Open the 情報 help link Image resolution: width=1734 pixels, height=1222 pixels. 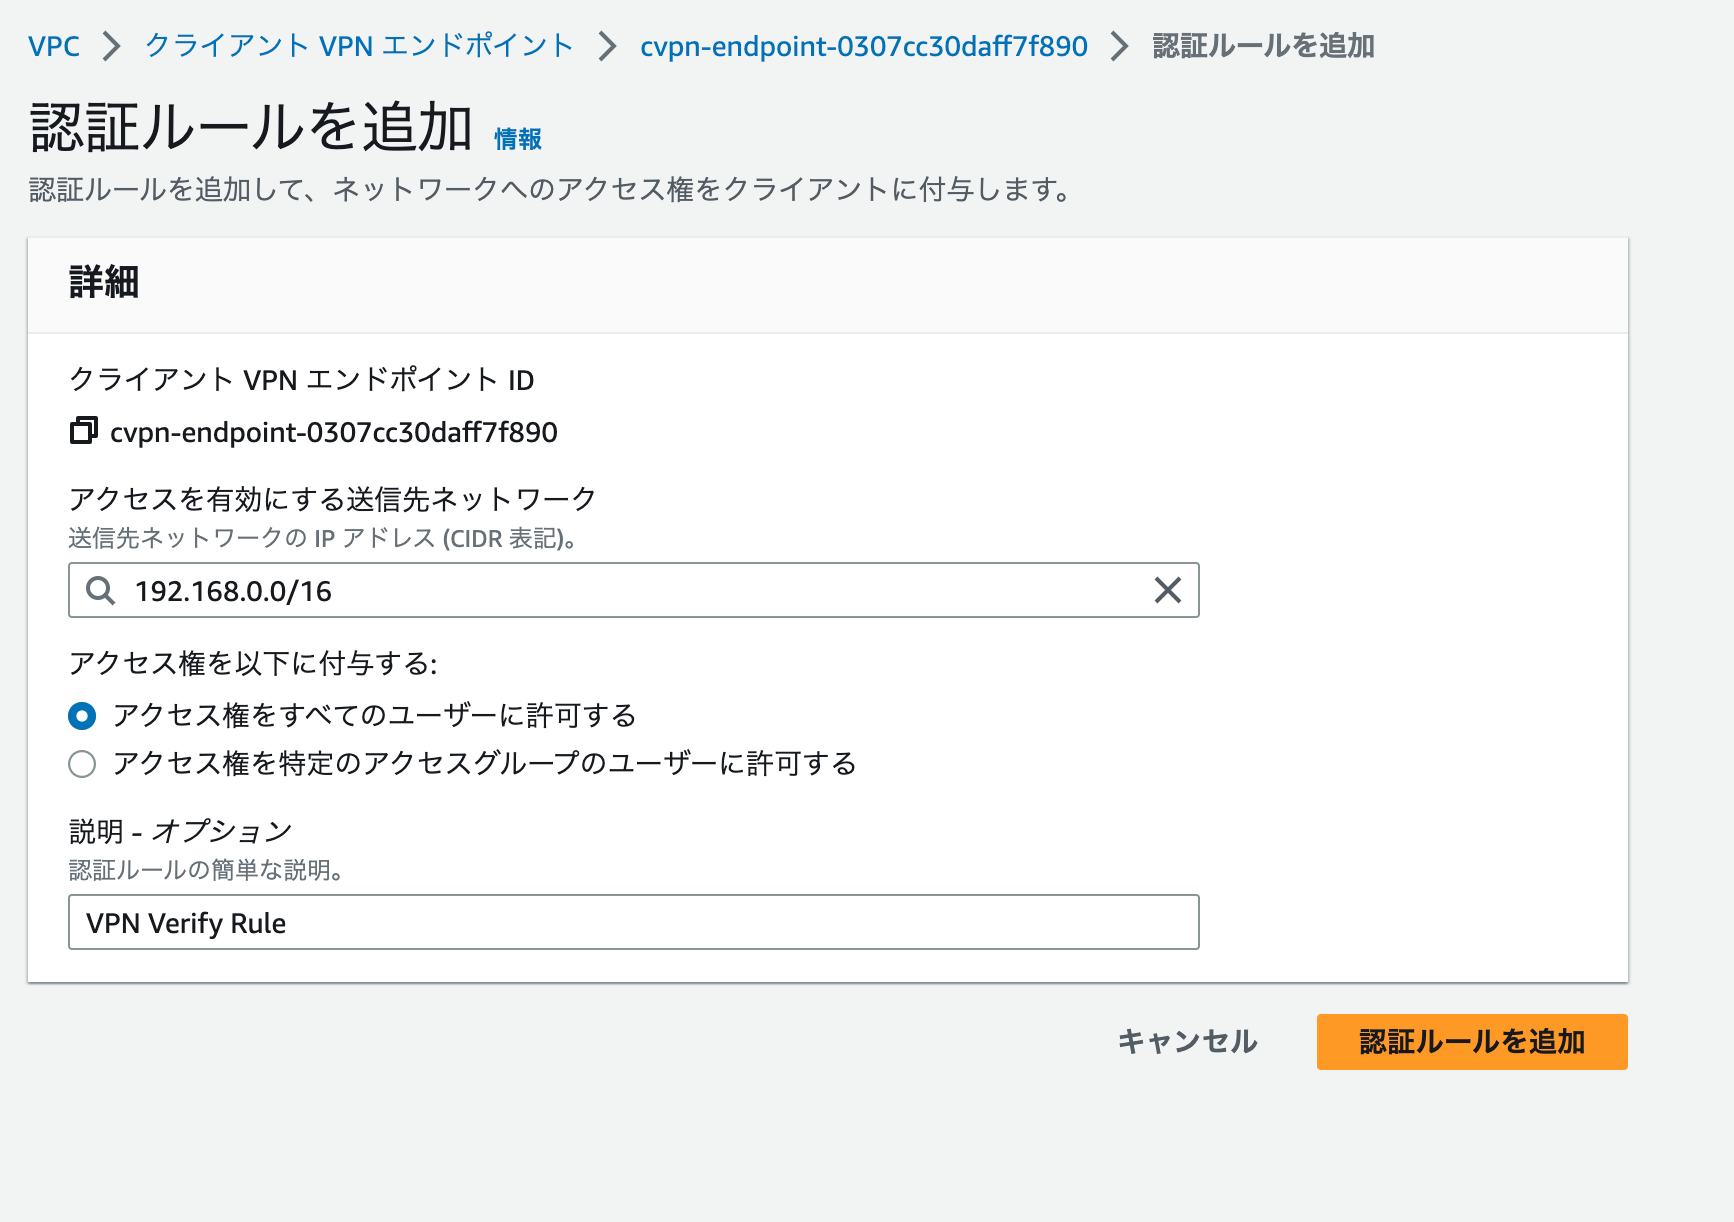coord(518,138)
